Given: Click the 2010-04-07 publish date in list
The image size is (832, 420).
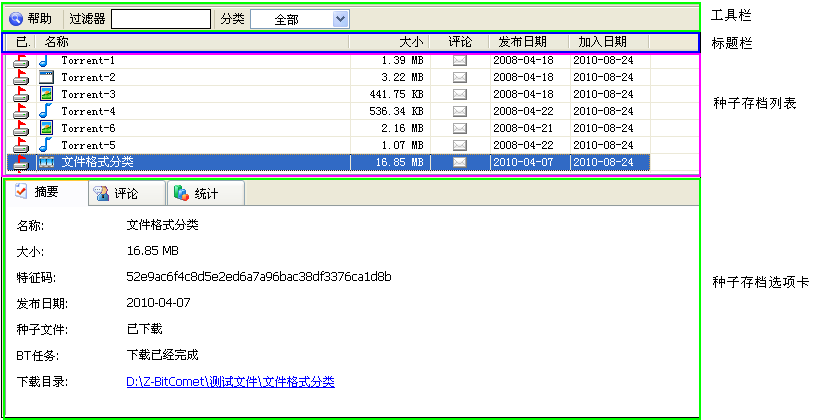Looking at the screenshot, I should coord(523,162).
